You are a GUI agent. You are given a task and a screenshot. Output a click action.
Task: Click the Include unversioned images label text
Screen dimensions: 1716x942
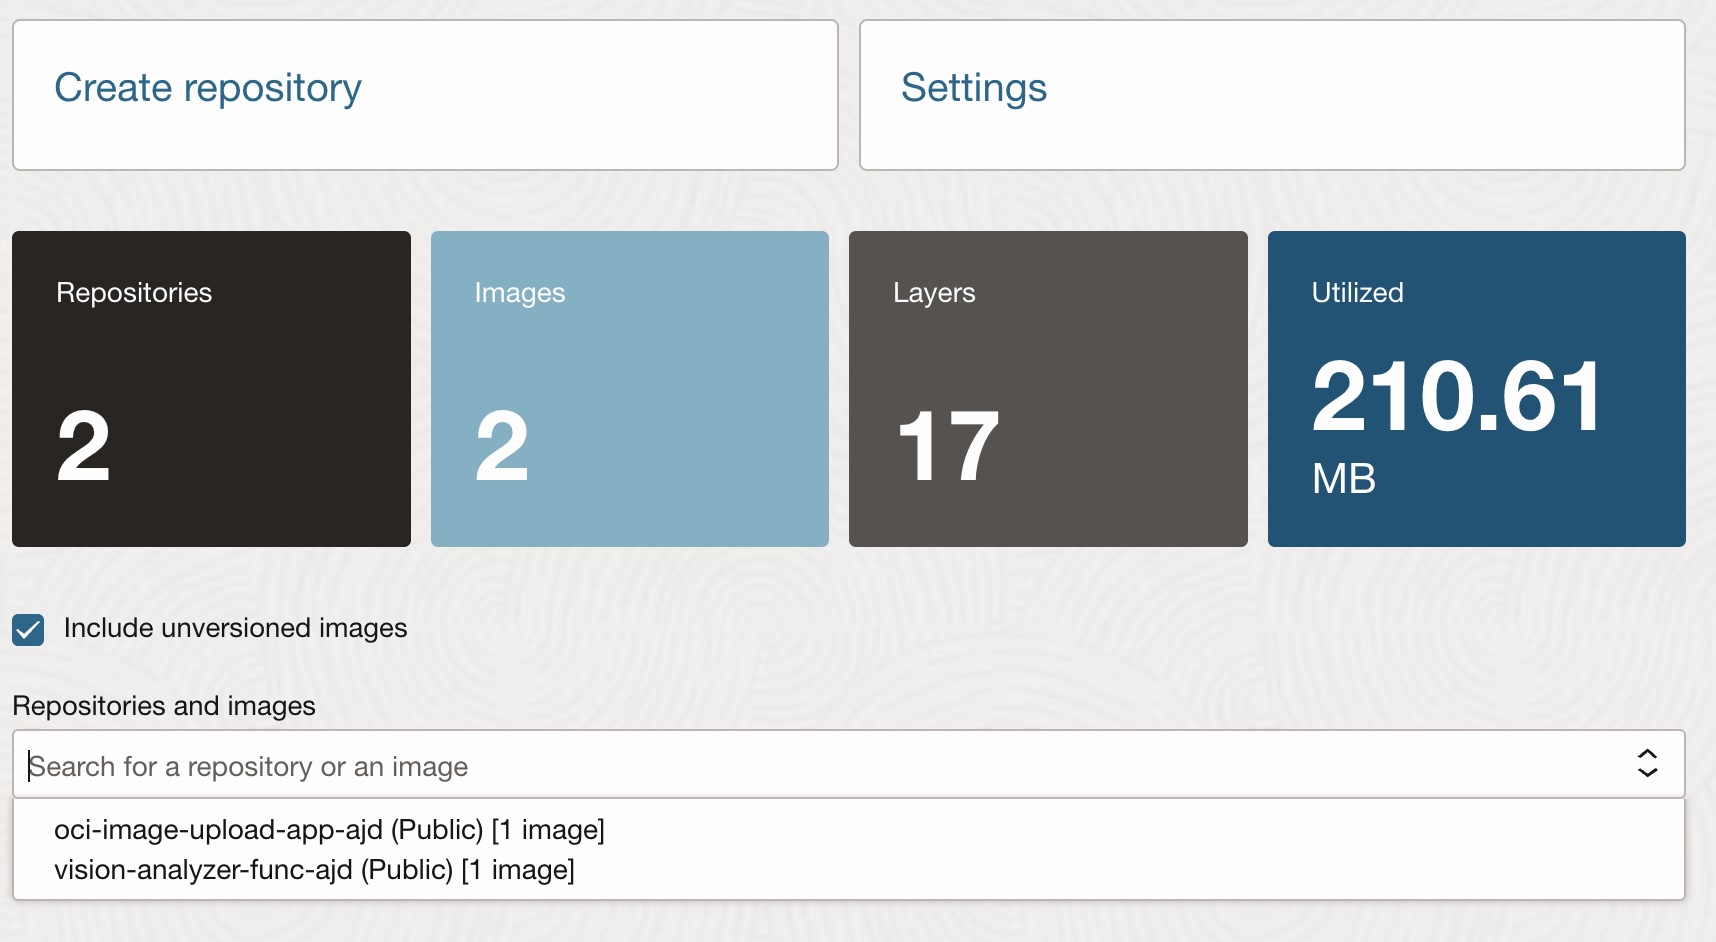[x=235, y=628]
